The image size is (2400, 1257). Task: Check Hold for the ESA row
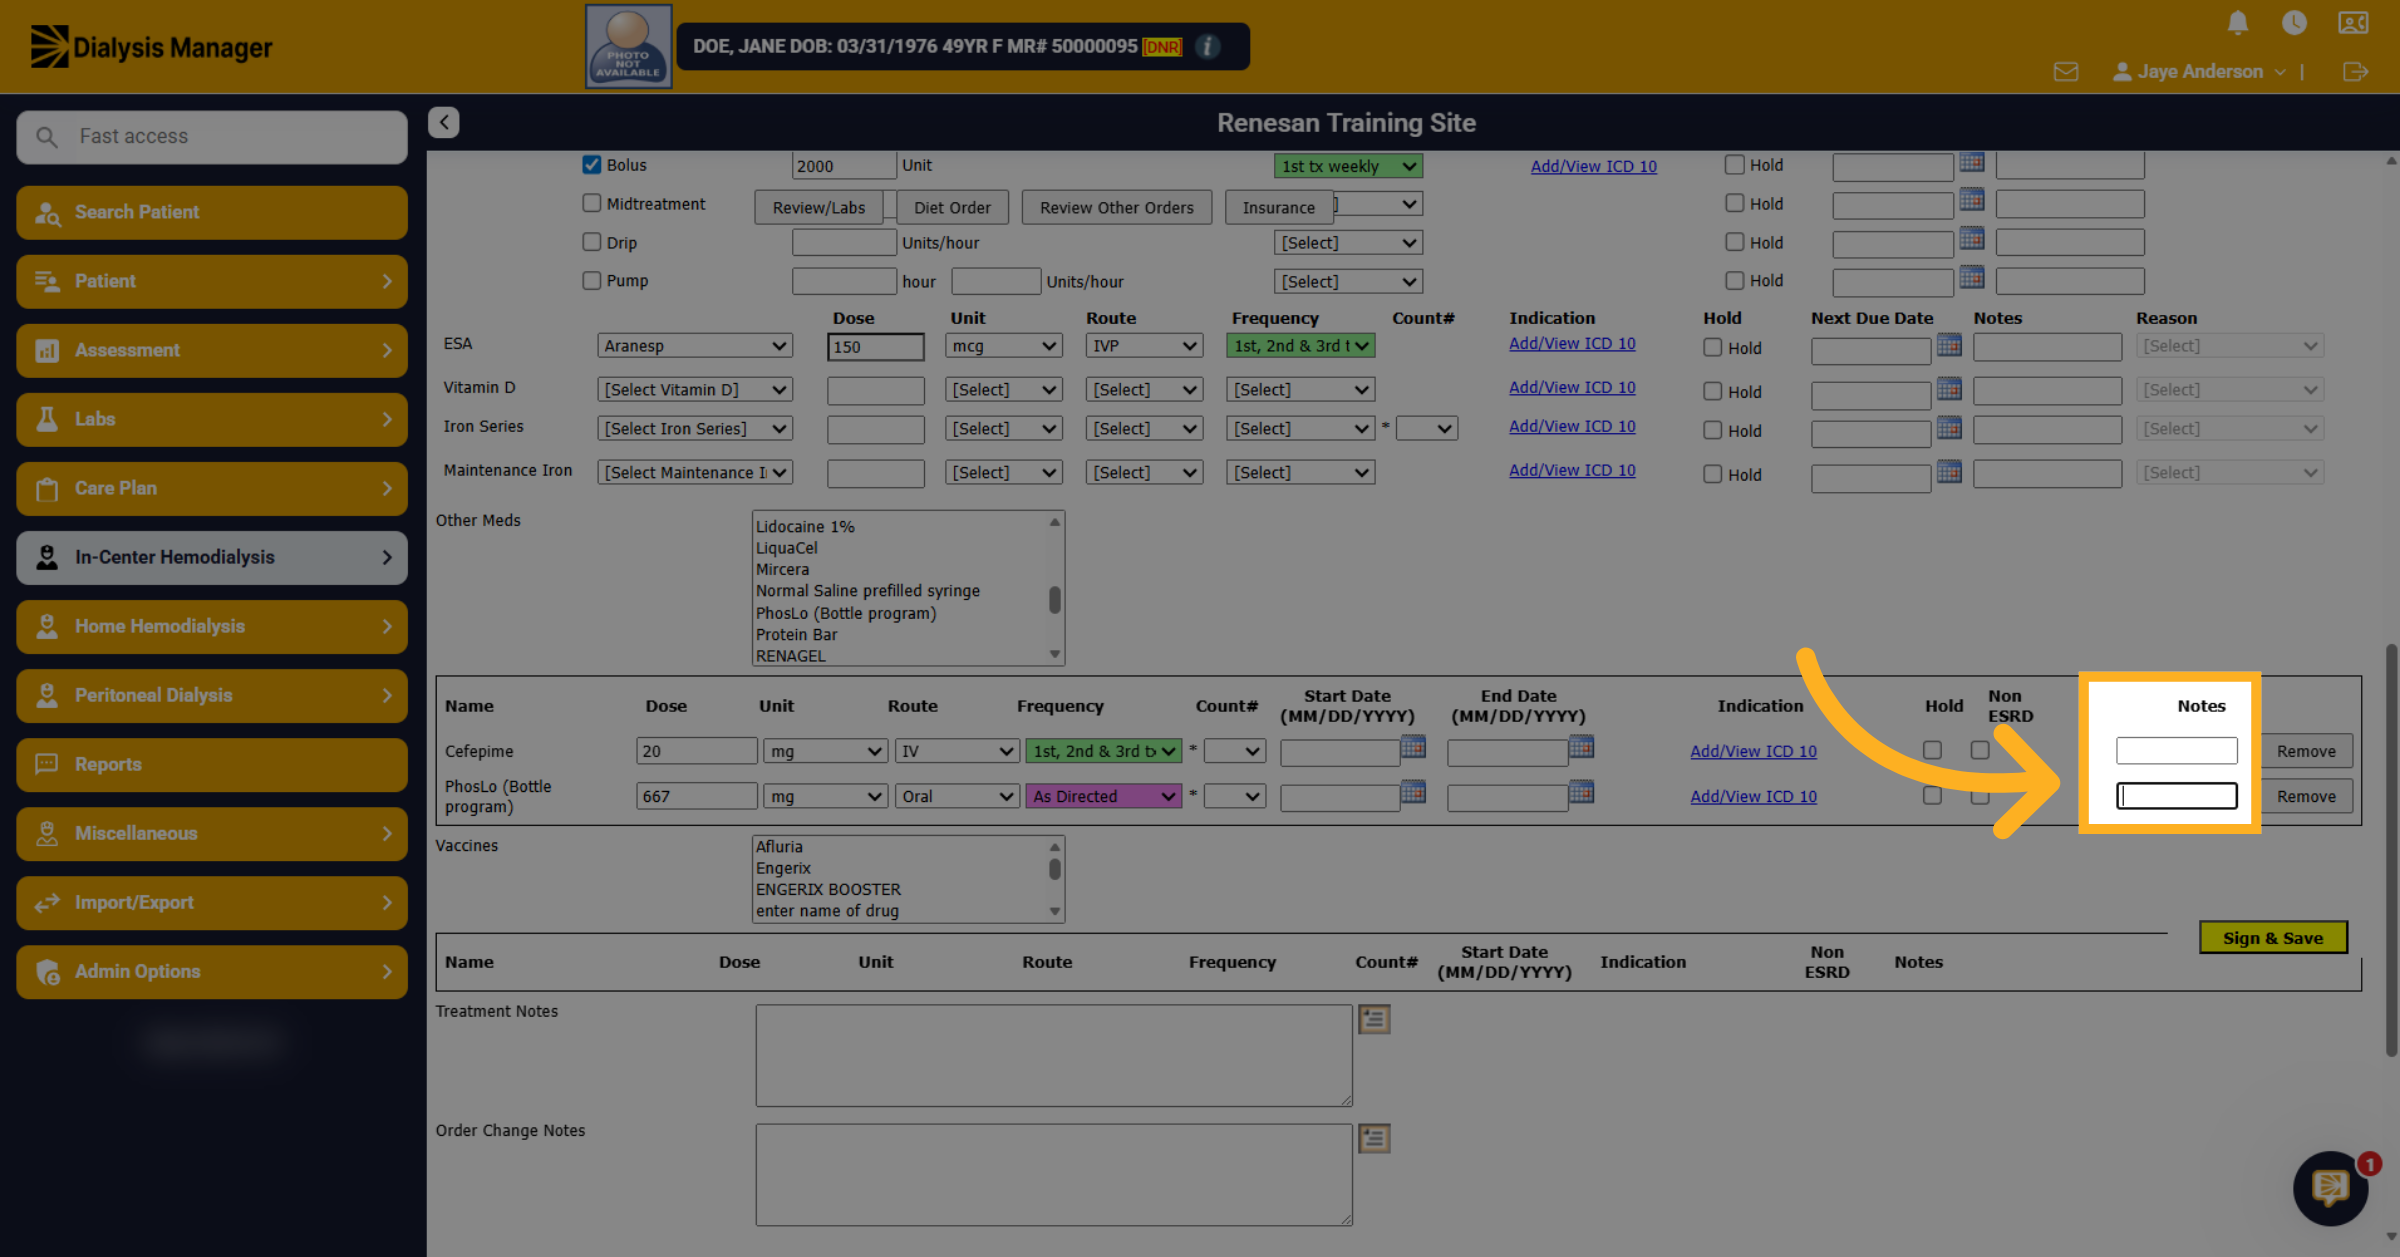coord(1713,347)
